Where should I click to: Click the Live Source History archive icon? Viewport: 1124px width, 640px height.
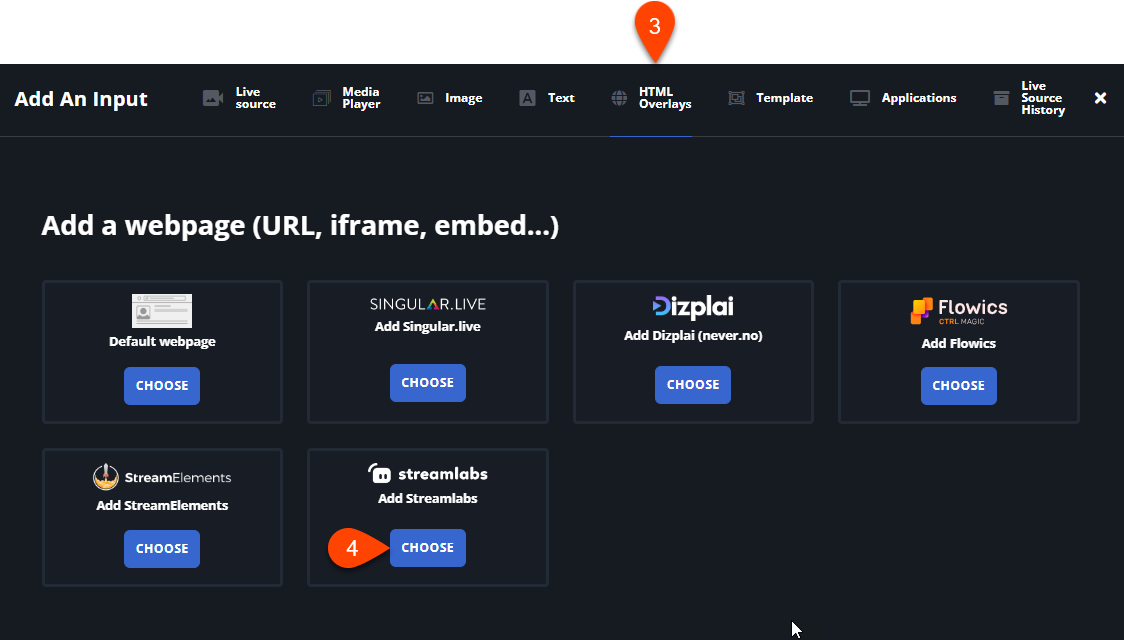tap(1001, 98)
